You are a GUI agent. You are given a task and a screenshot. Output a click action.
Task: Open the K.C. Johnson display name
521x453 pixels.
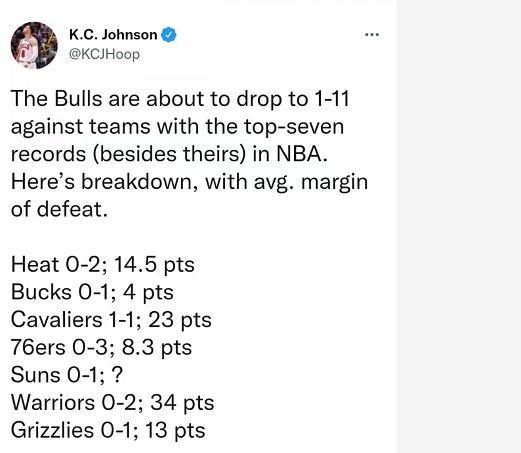(x=113, y=35)
